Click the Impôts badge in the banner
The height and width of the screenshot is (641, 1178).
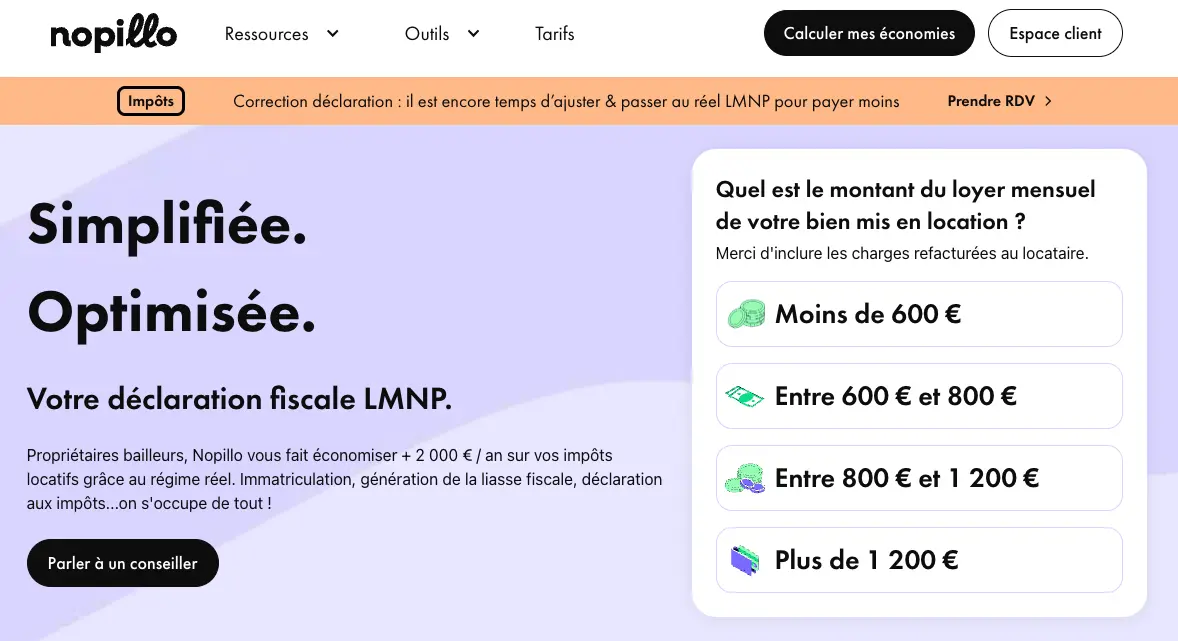[151, 101]
